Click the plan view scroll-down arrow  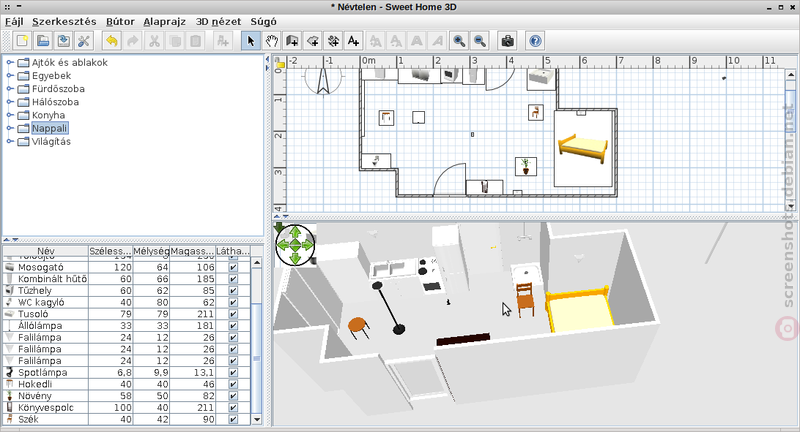click(790, 206)
